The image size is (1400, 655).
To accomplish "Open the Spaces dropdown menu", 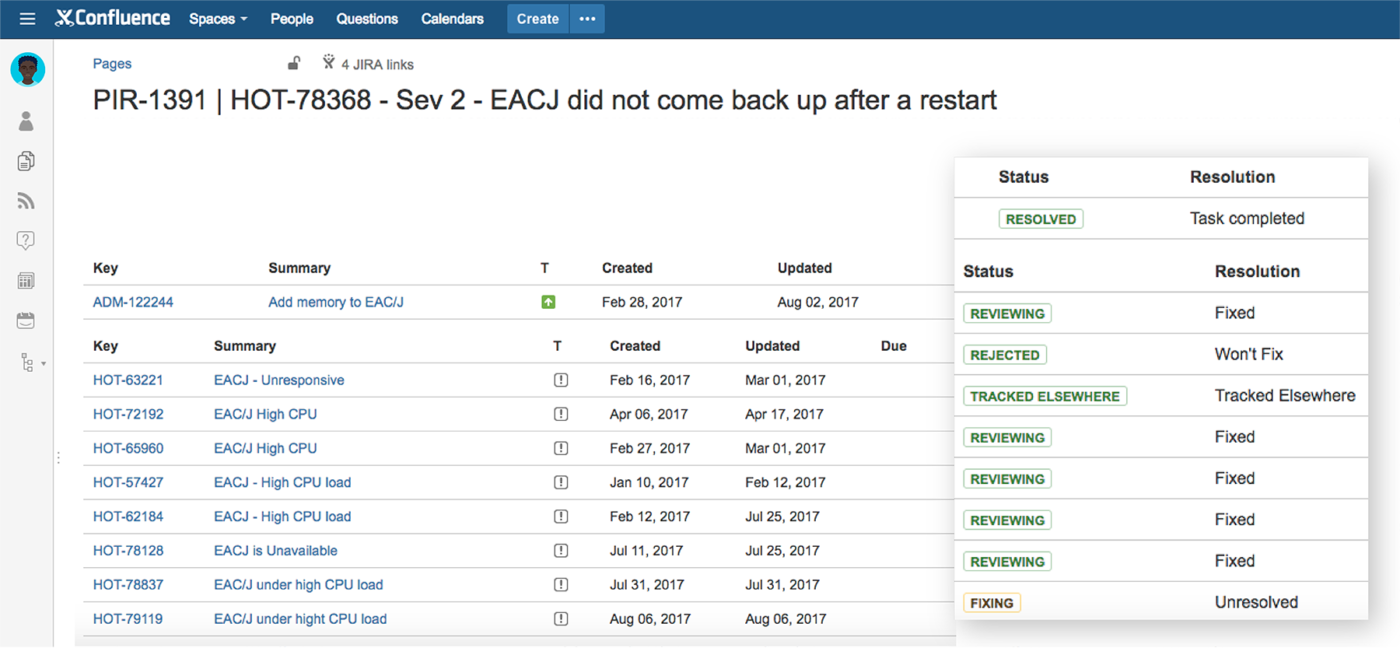I will tap(217, 18).
